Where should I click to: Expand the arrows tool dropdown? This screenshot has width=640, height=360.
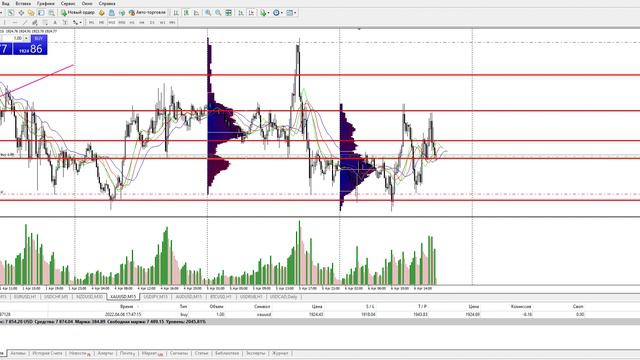80,22
